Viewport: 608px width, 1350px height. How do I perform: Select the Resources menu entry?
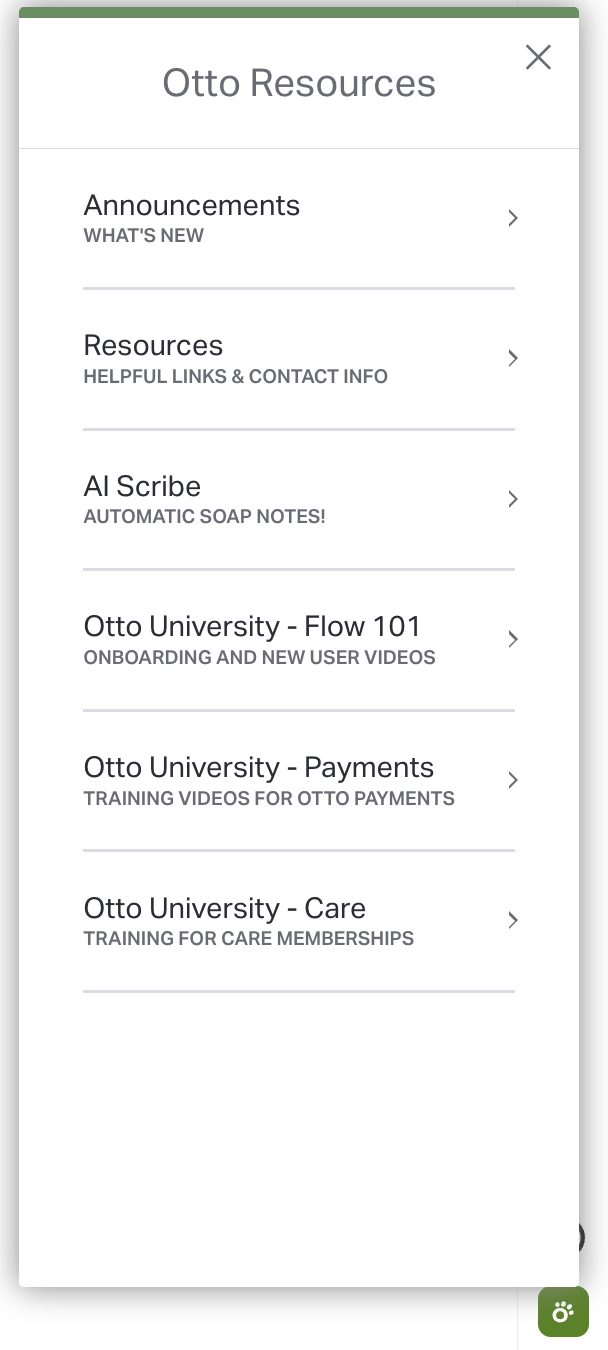pos(299,359)
